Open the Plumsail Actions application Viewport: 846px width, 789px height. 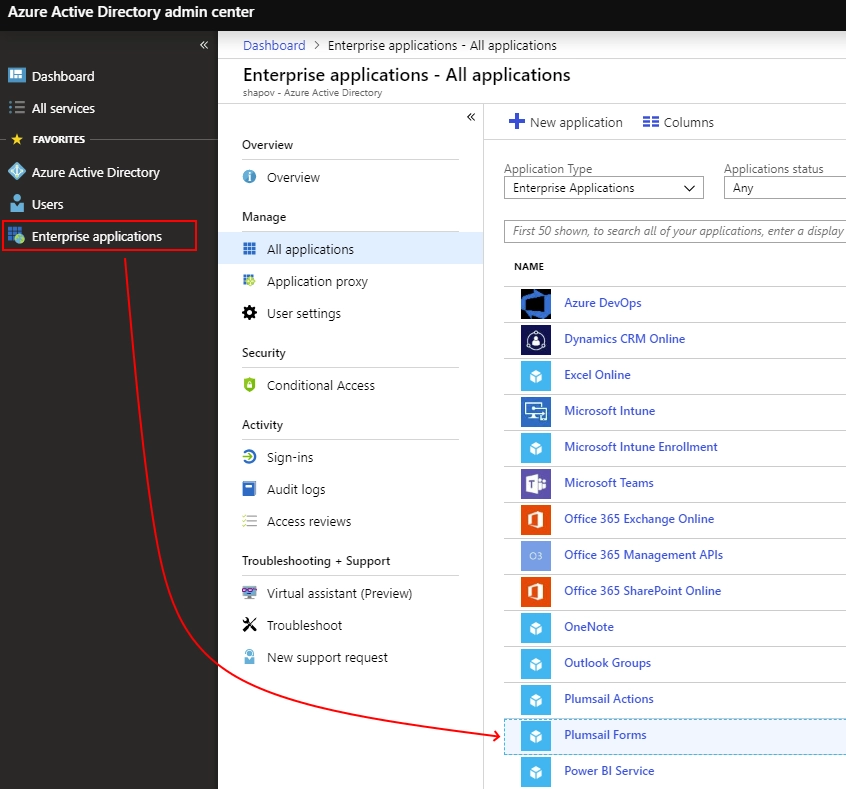click(609, 698)
